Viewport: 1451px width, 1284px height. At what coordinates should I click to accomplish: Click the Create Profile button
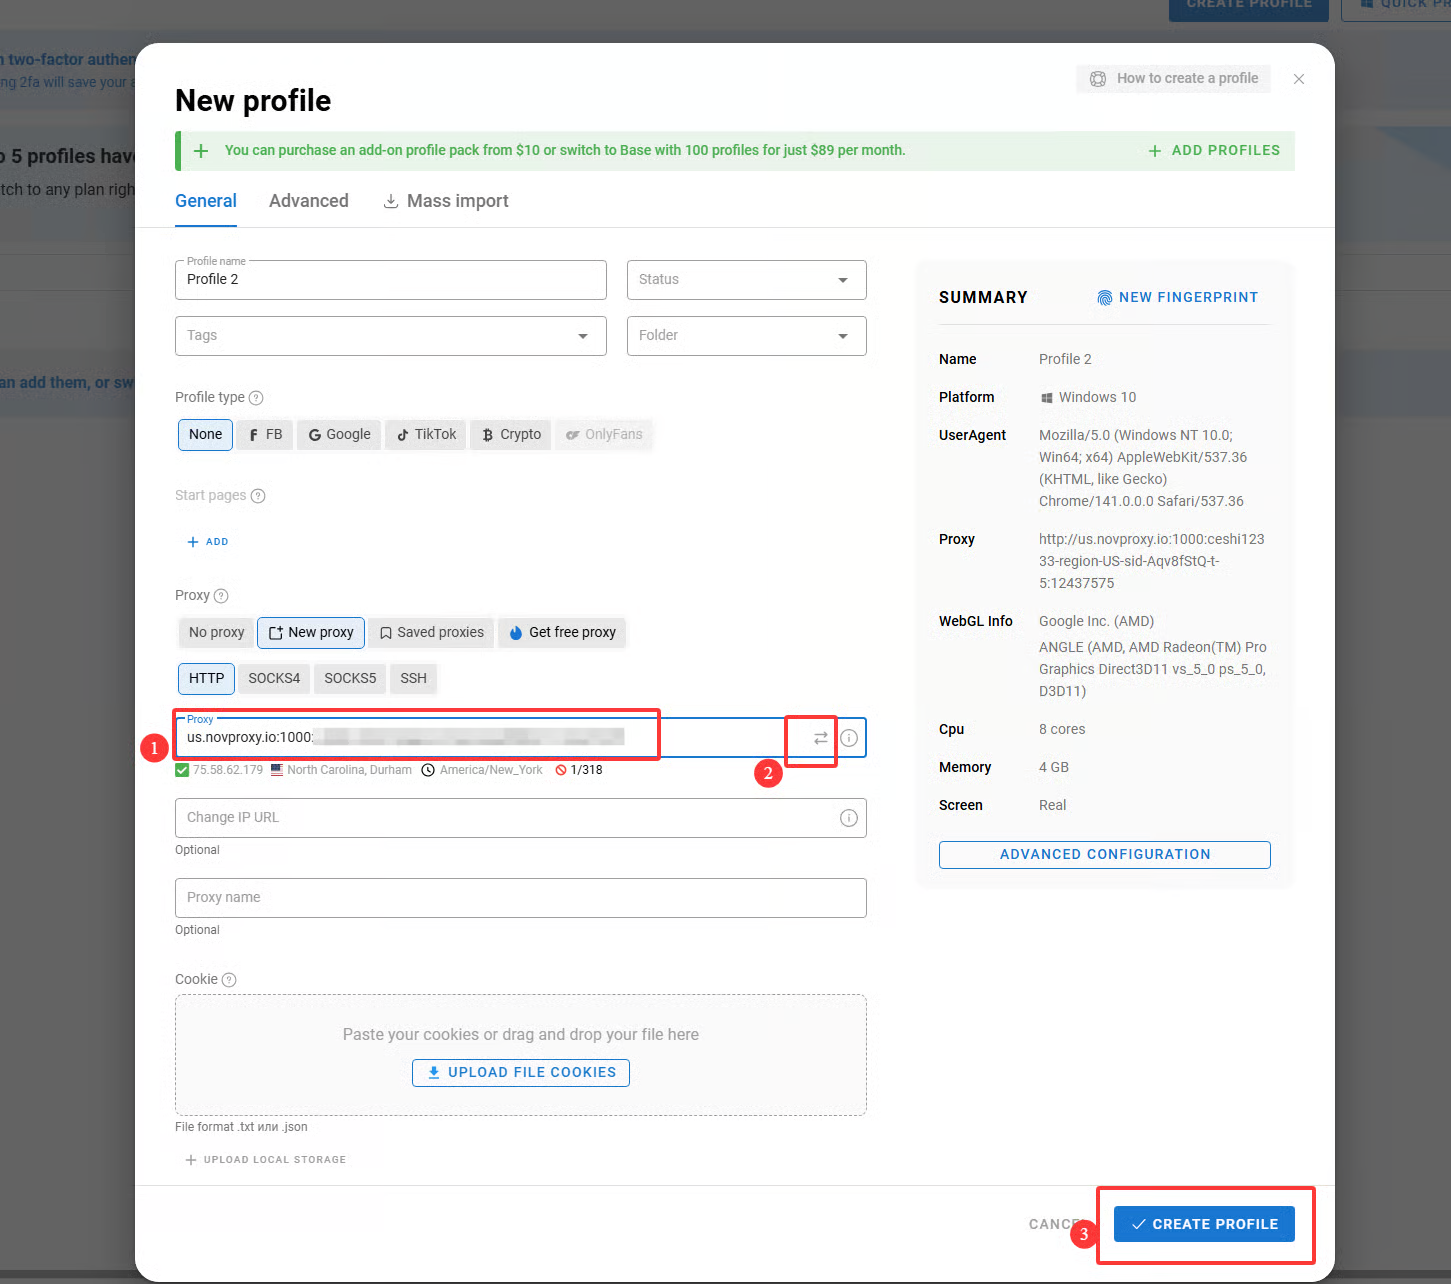[1204, 1224]
